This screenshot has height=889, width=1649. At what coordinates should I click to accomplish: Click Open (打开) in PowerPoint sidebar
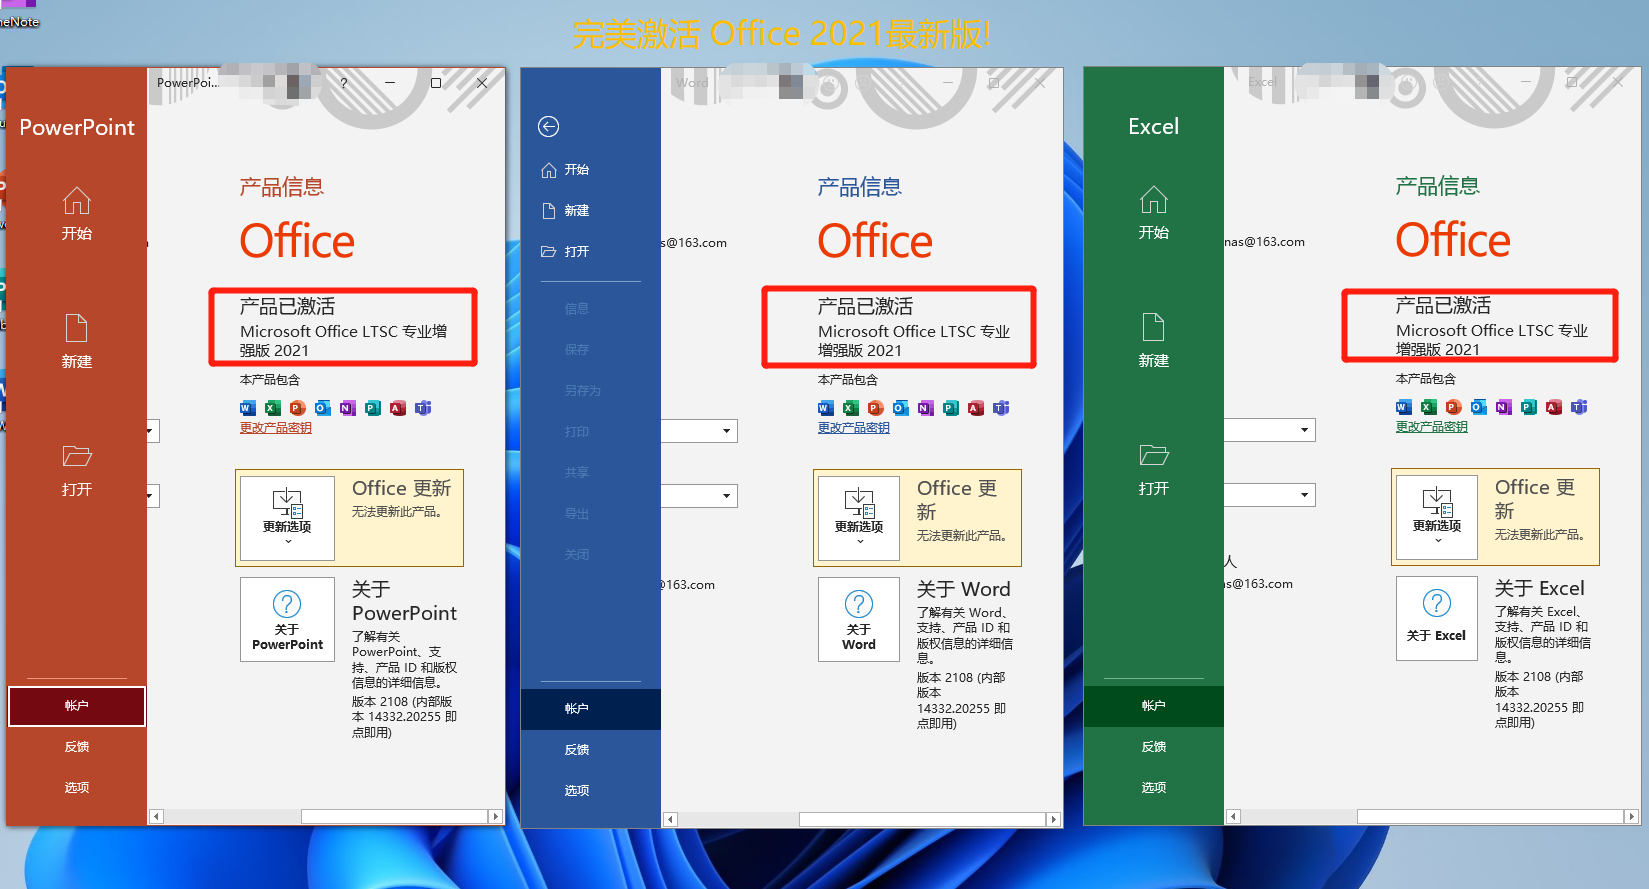[77, 470]
